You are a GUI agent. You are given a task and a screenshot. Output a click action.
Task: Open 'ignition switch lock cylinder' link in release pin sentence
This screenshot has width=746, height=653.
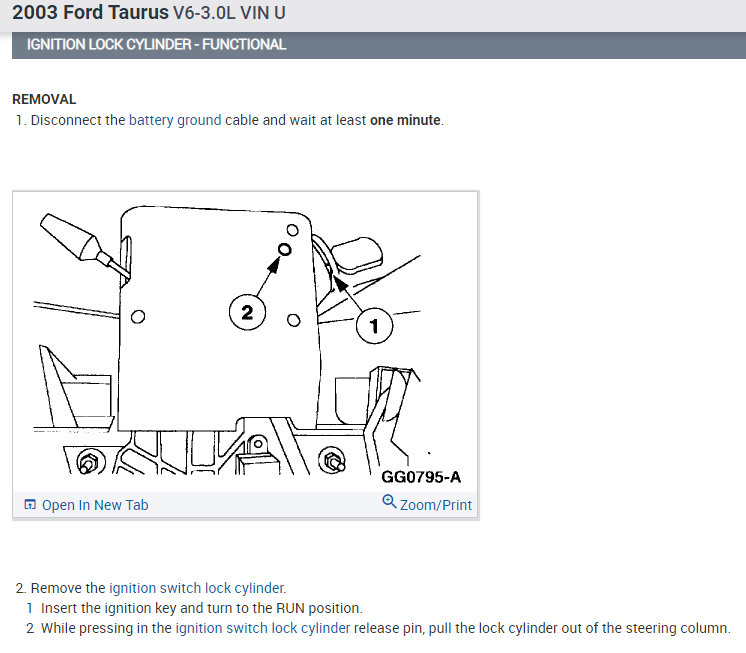(263, 628)
